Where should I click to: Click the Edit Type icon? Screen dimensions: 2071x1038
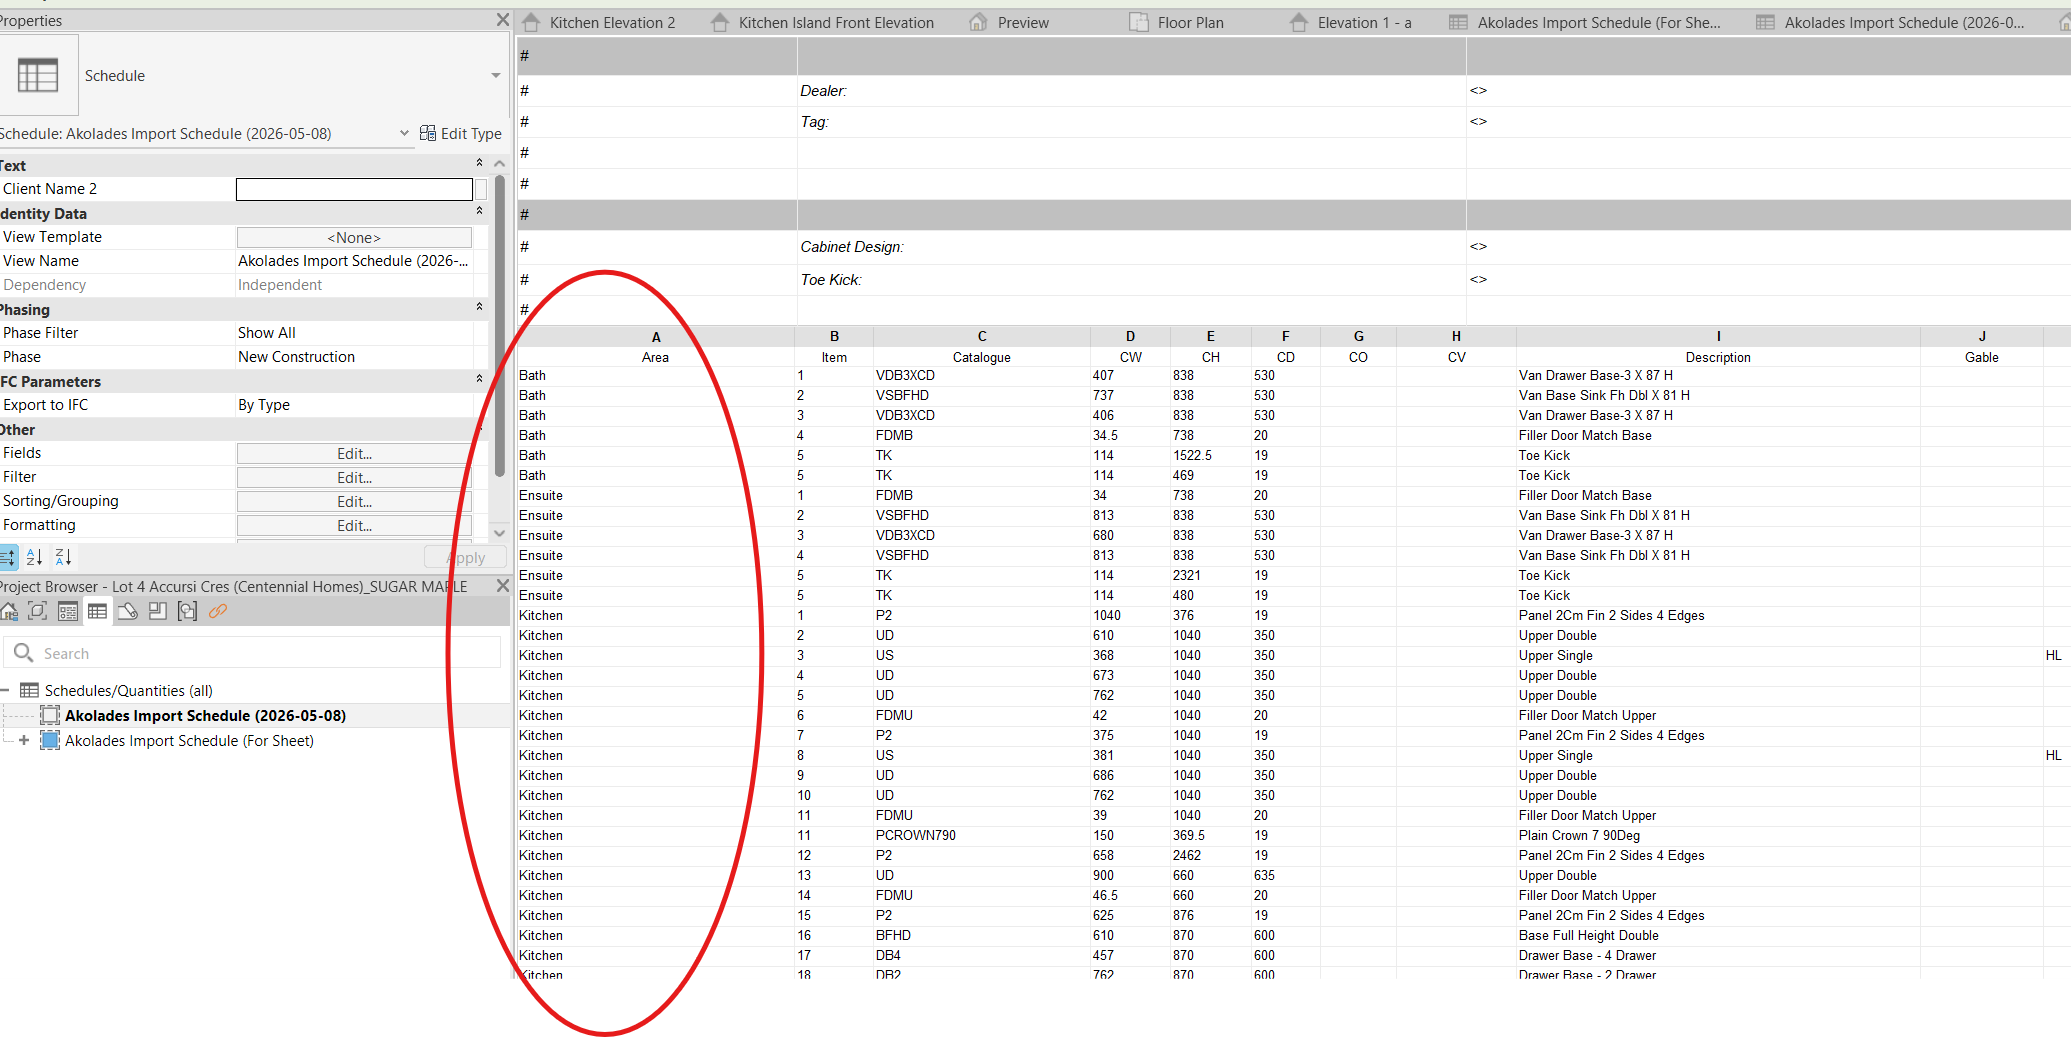pyautogui.click(x=428, y=133)
